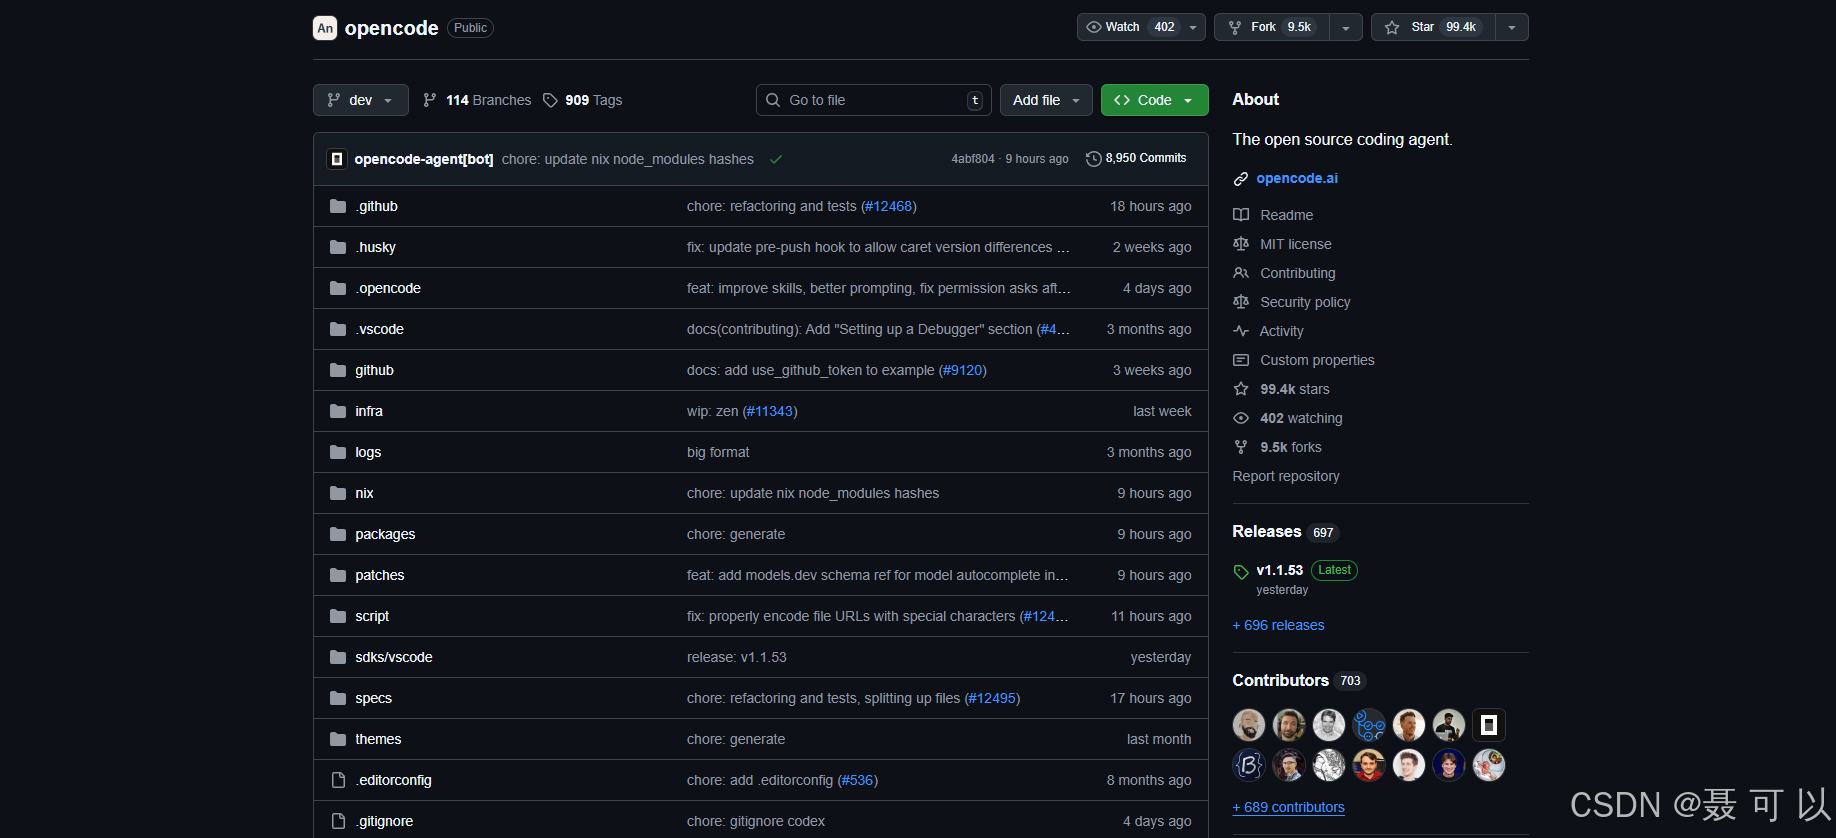The width and height of the screenshot is (1836, 838).
Task: Open the themes folder
Action: (x=378, y=739)
